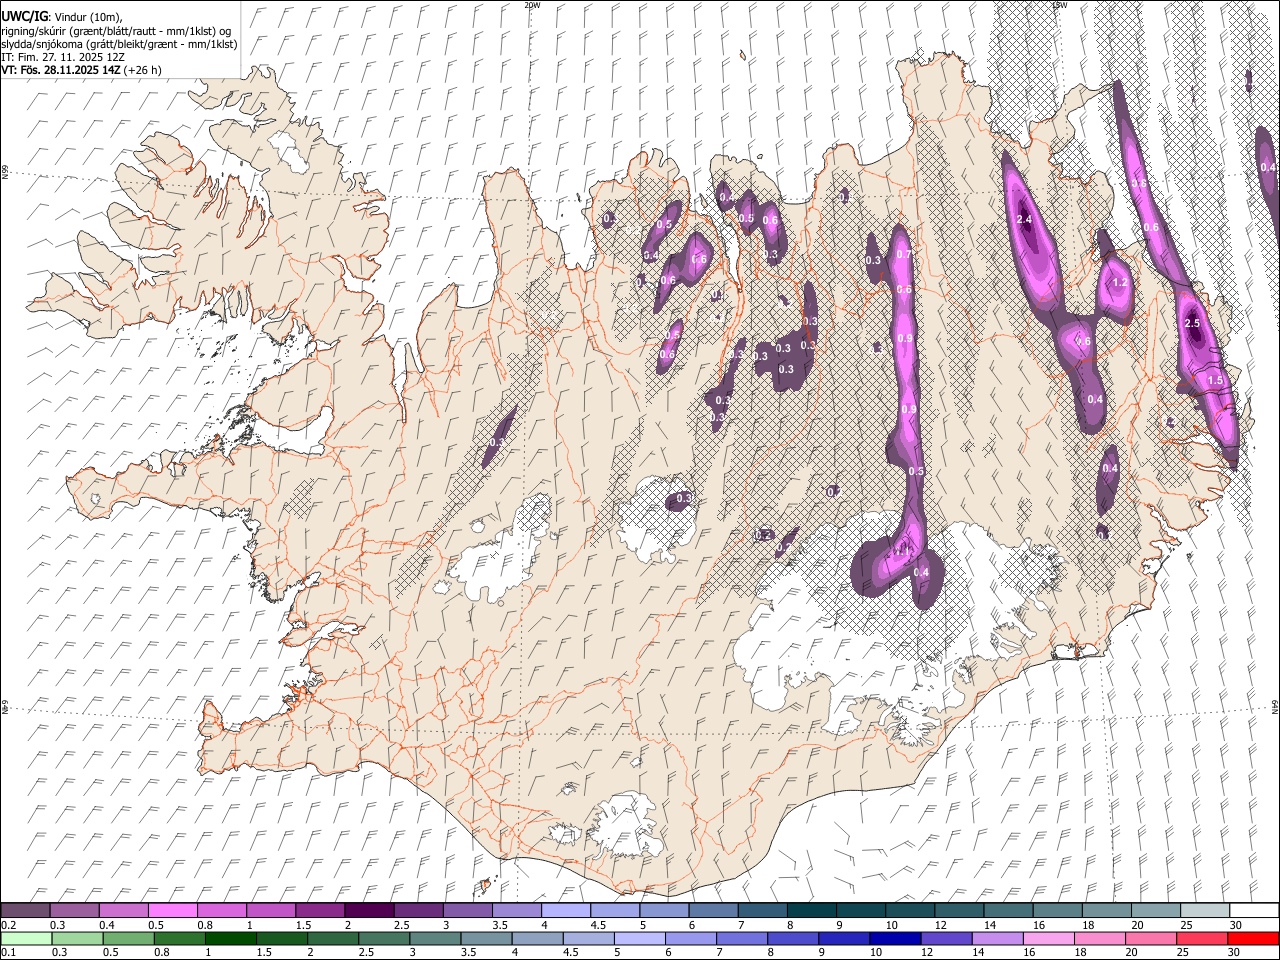Click the 0.7 value label on the map
This screenshot has width=1280, height=960.
904,255
